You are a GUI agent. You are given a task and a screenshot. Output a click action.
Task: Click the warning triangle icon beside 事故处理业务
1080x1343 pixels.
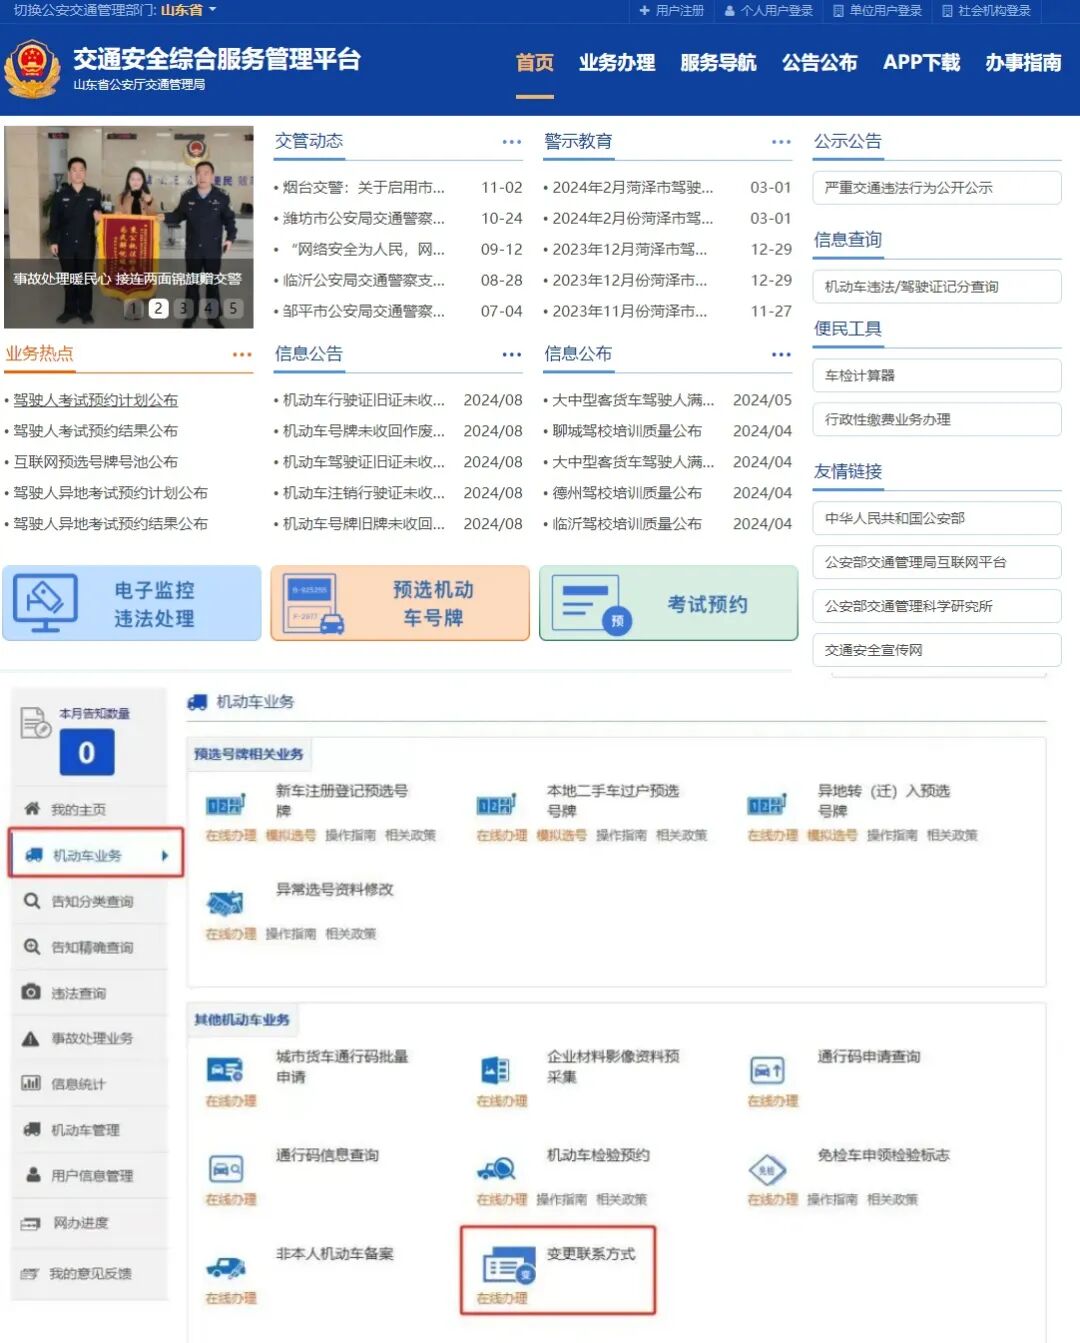(x=31, y=1038)
